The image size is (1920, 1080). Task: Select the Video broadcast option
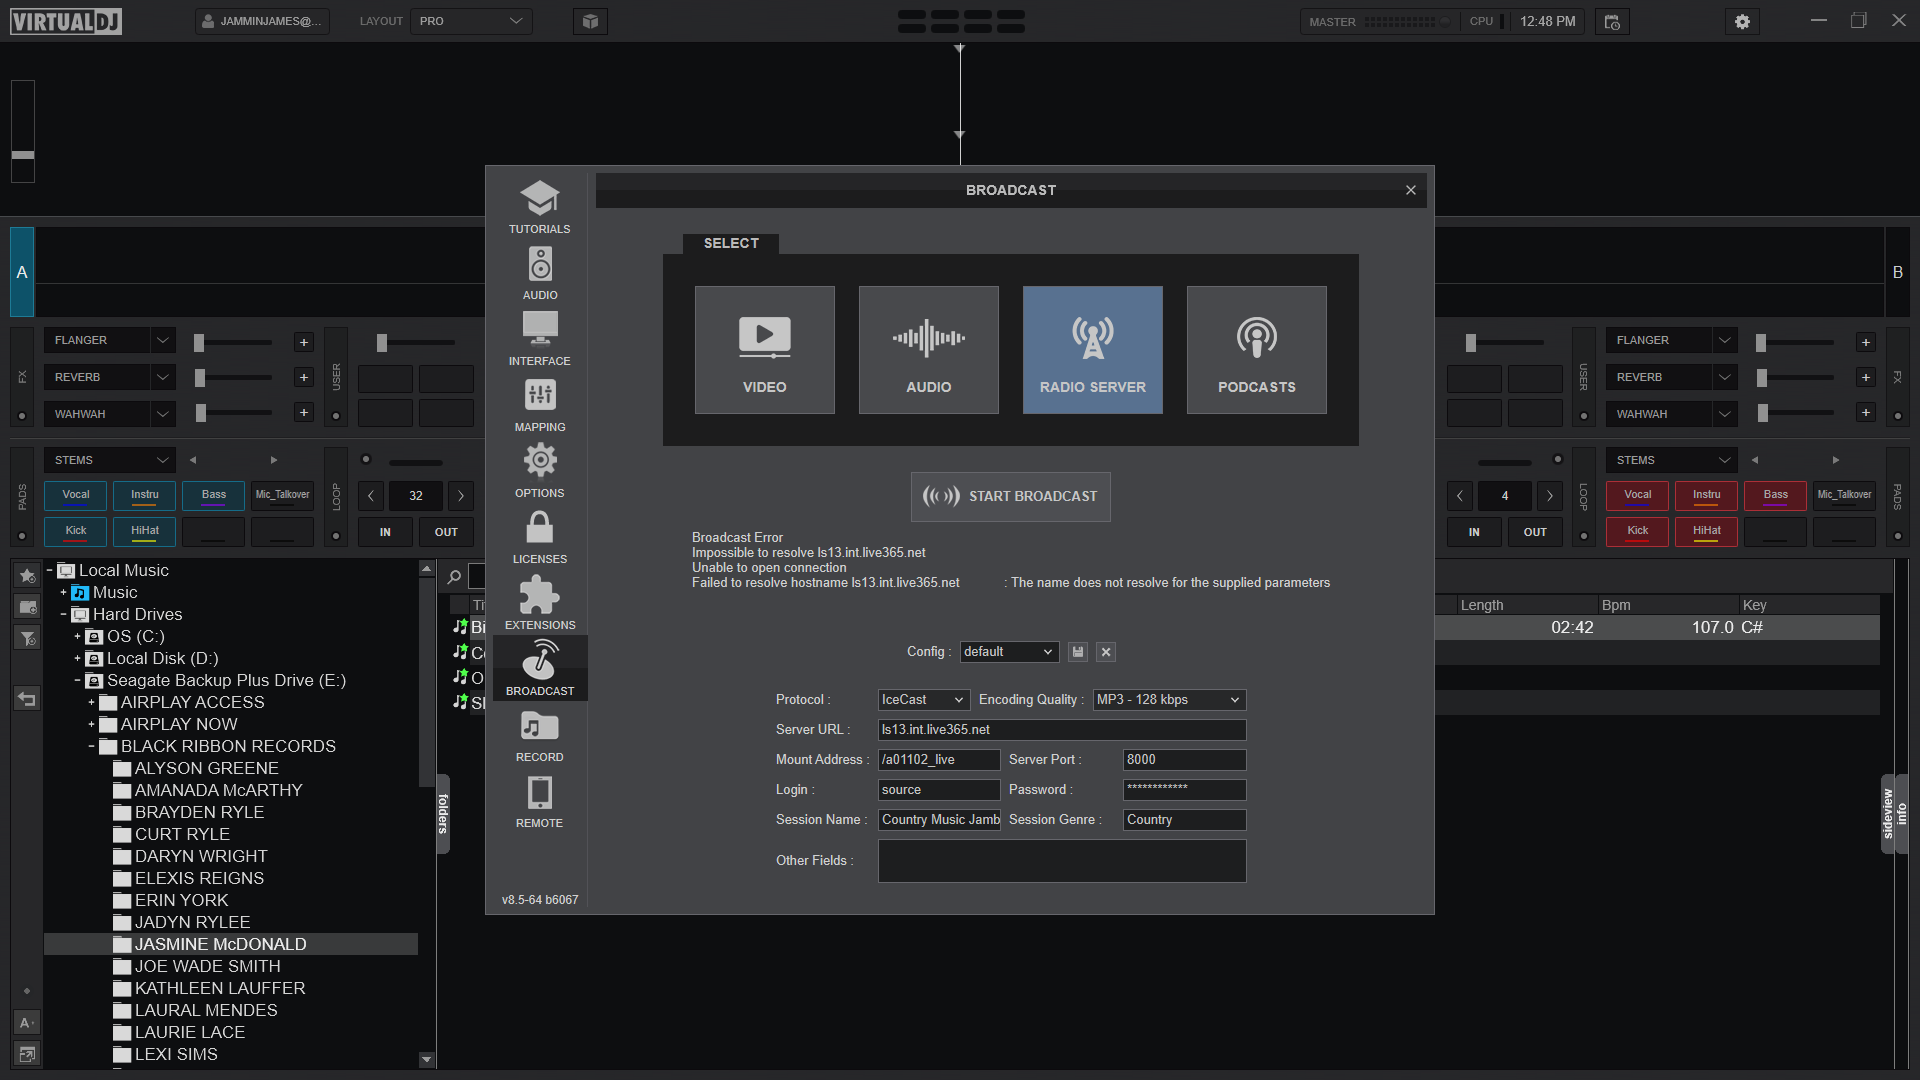tap(764, 350)
